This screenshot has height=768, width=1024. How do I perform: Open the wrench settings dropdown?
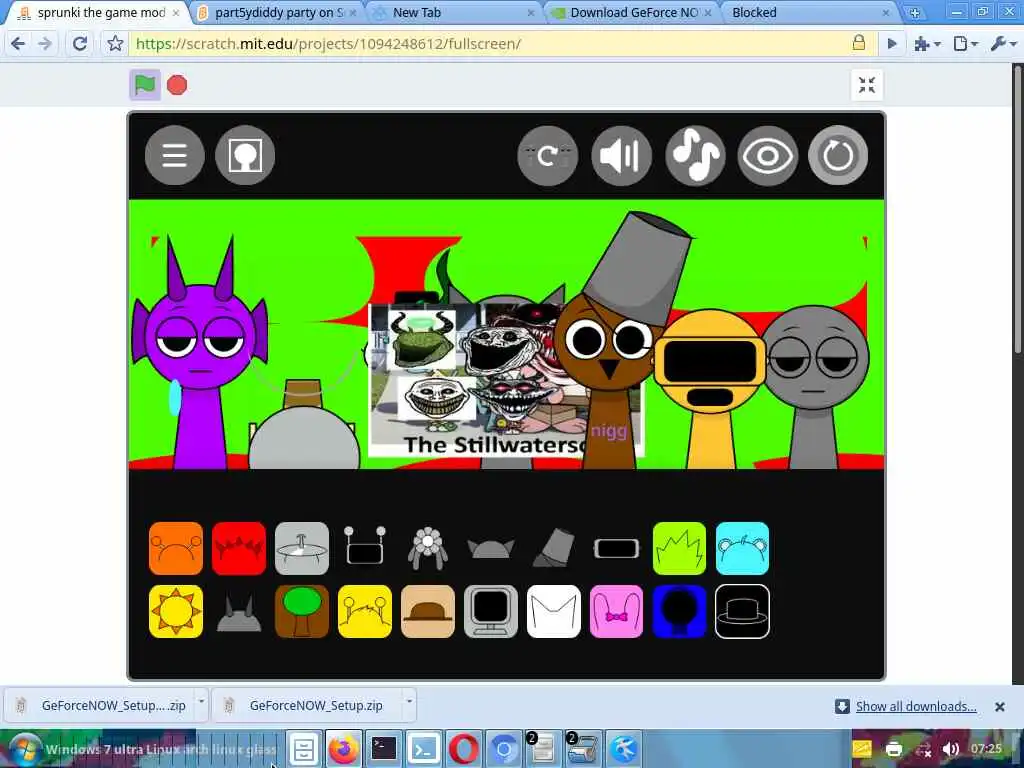[1003, 44]
